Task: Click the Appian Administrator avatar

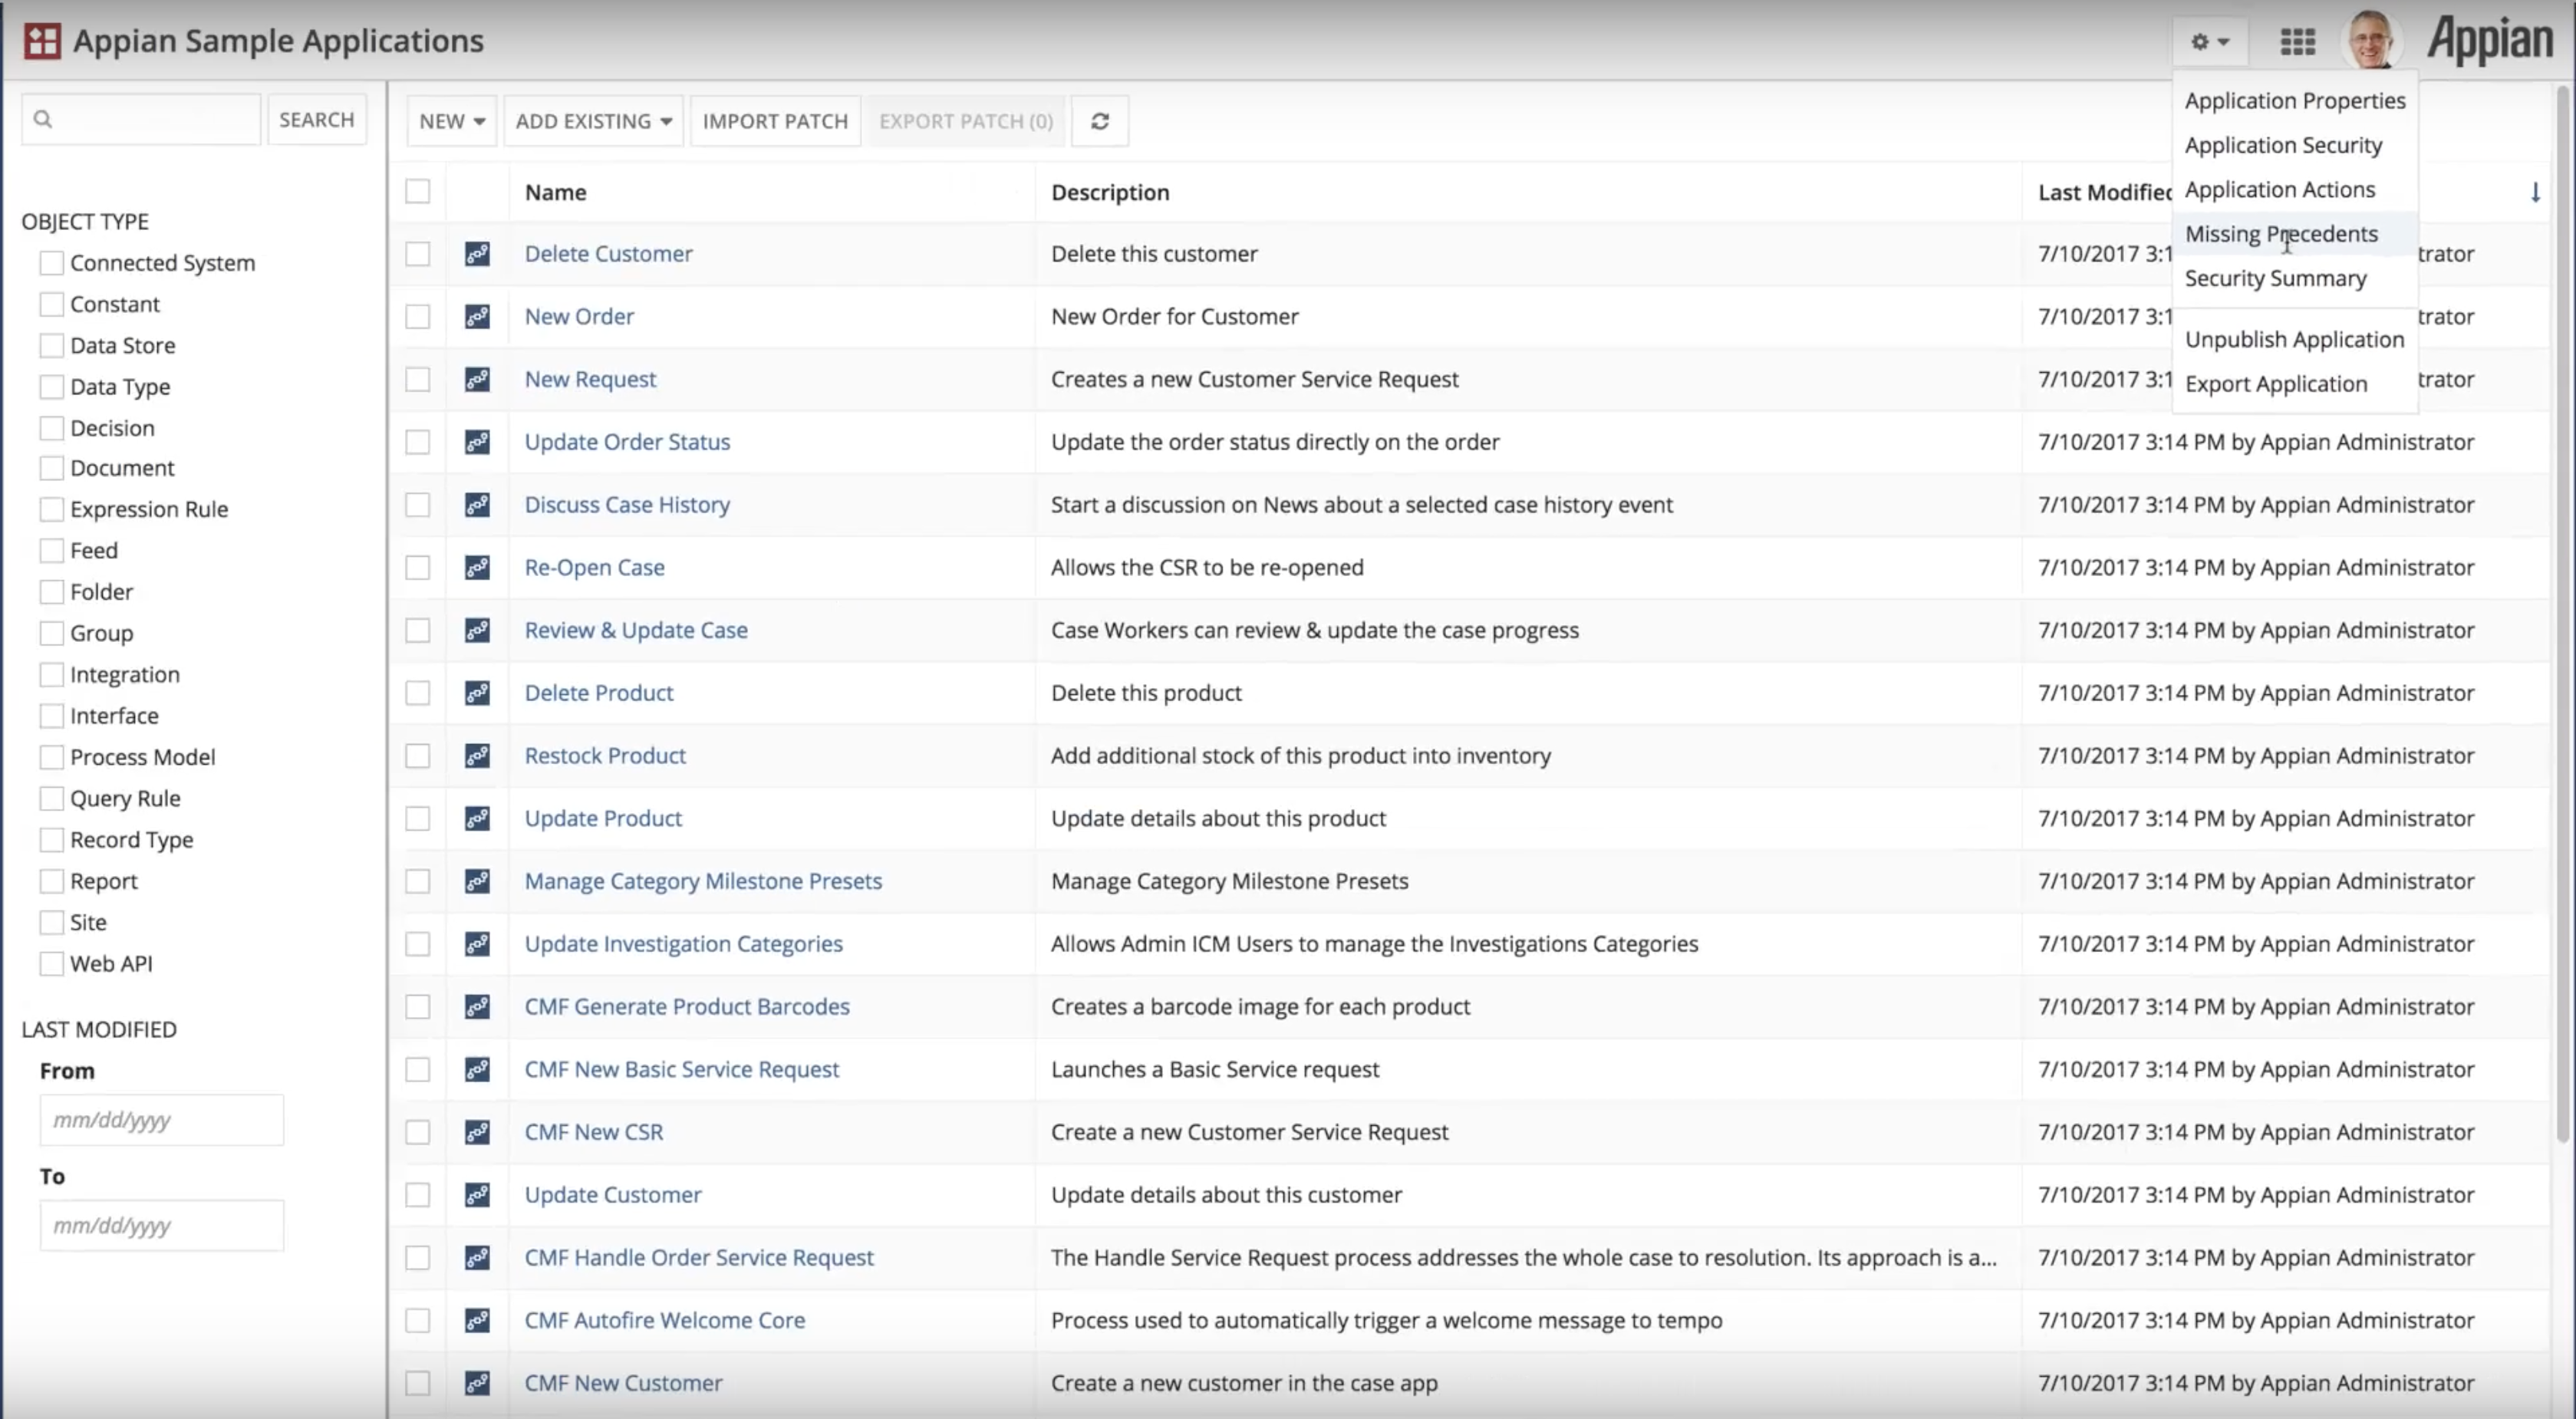Action: (x=2373, y=42)
